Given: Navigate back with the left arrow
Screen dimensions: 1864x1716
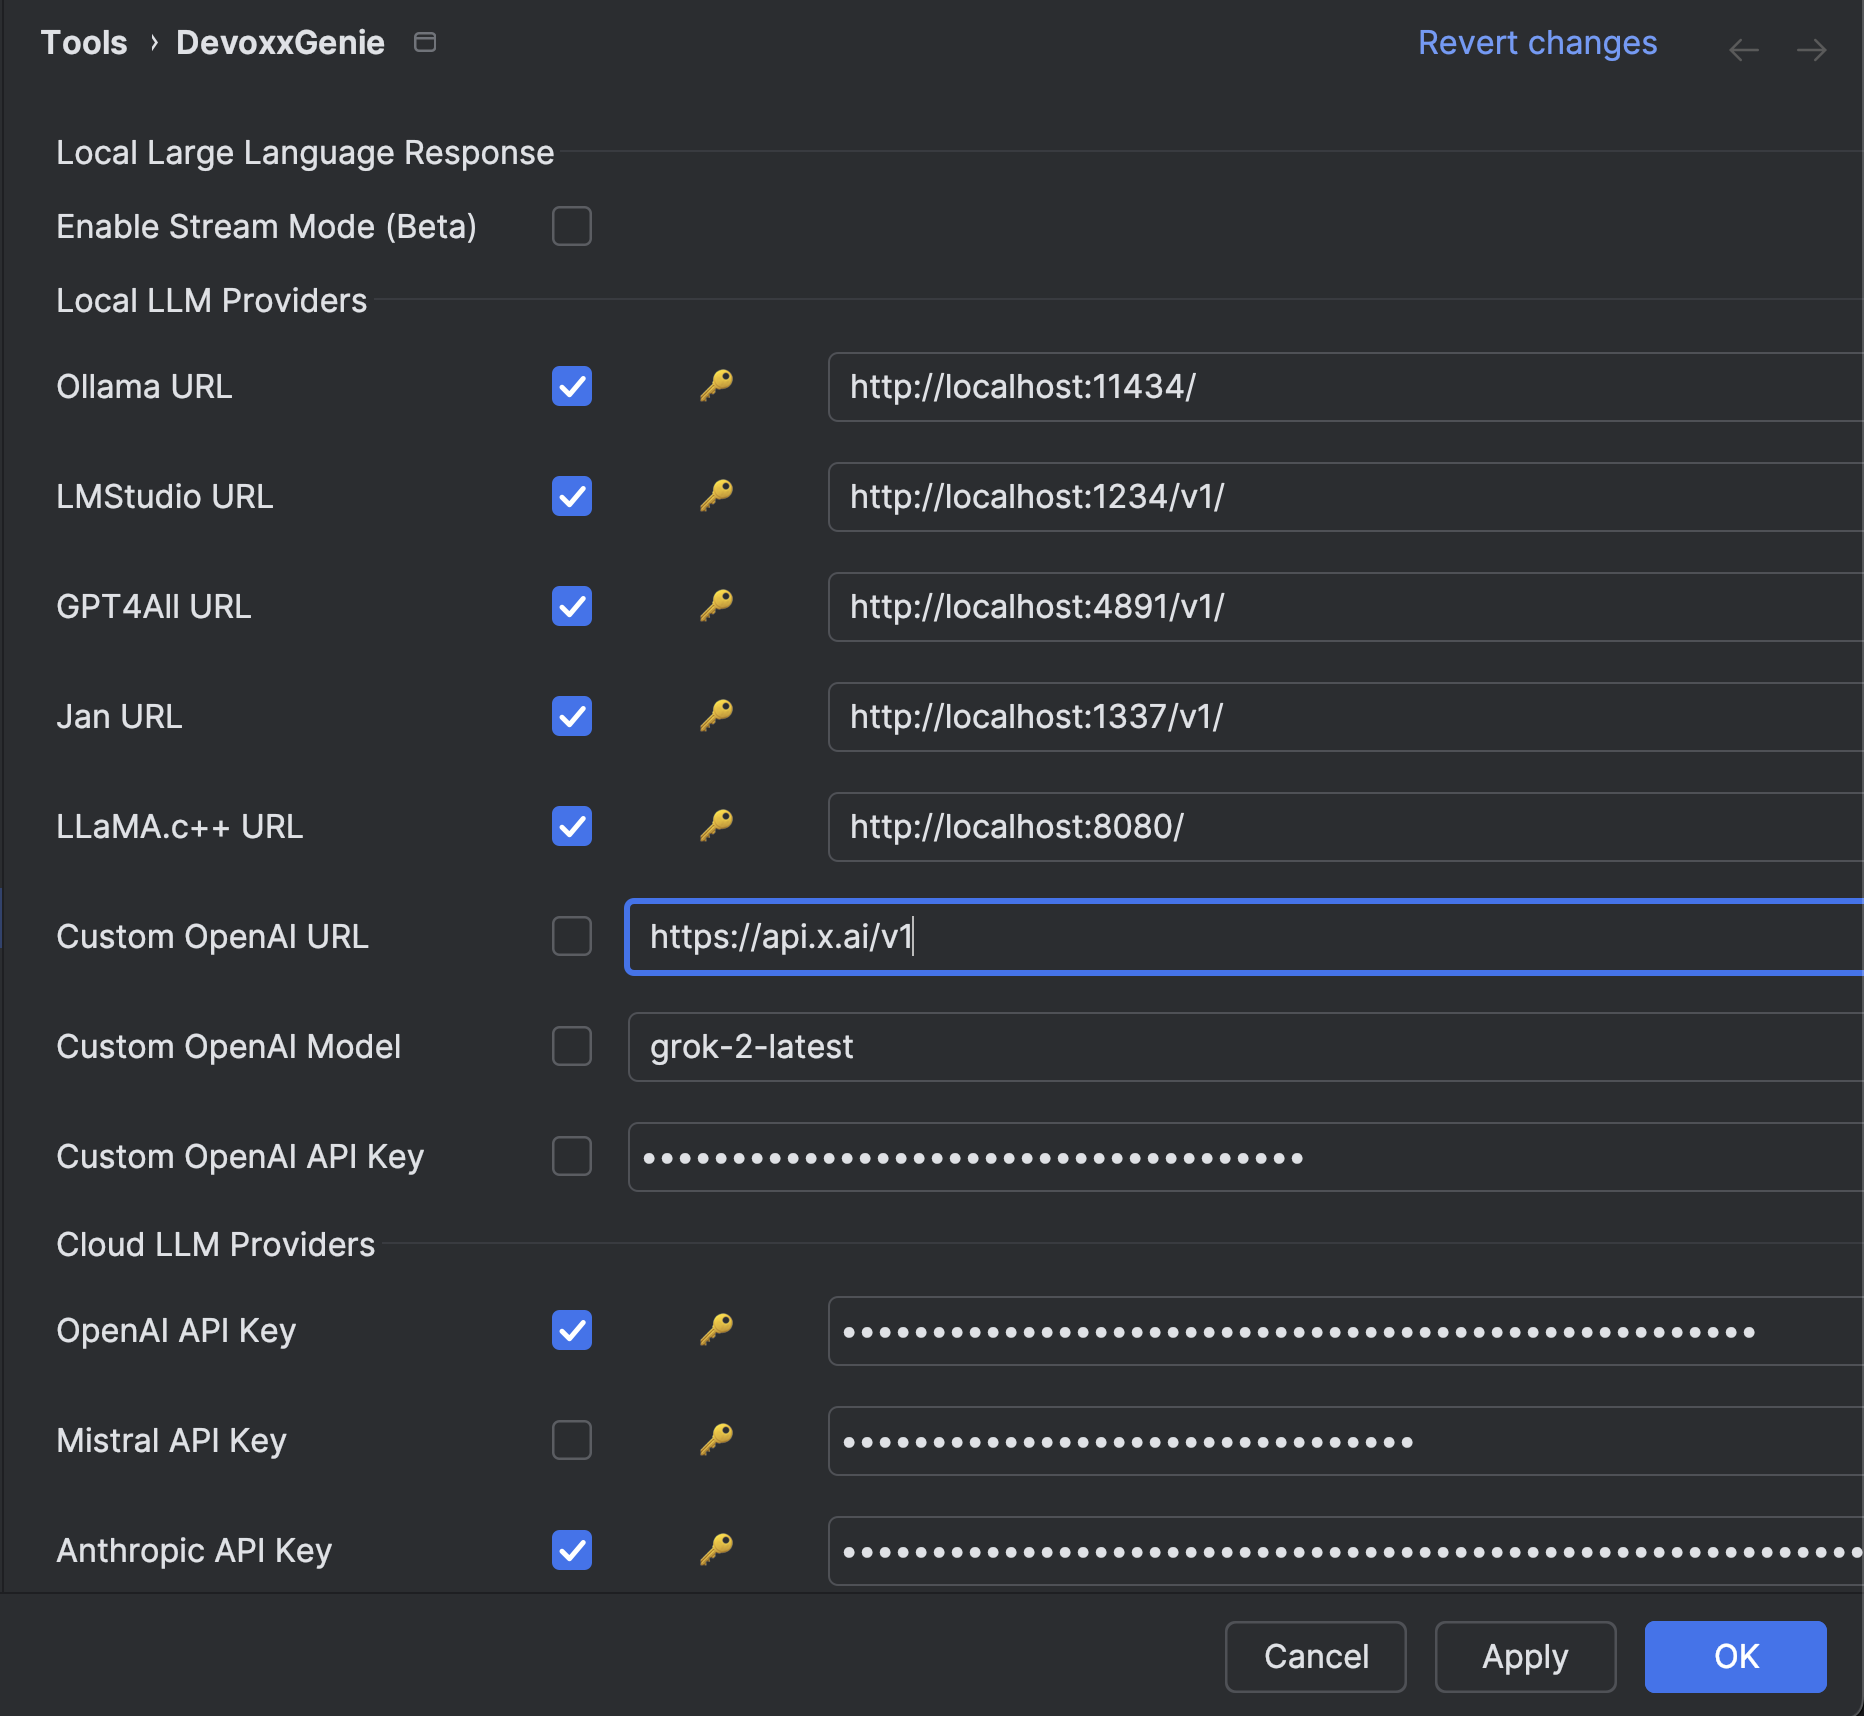Looking at the screenshot, I should 1743,50.
